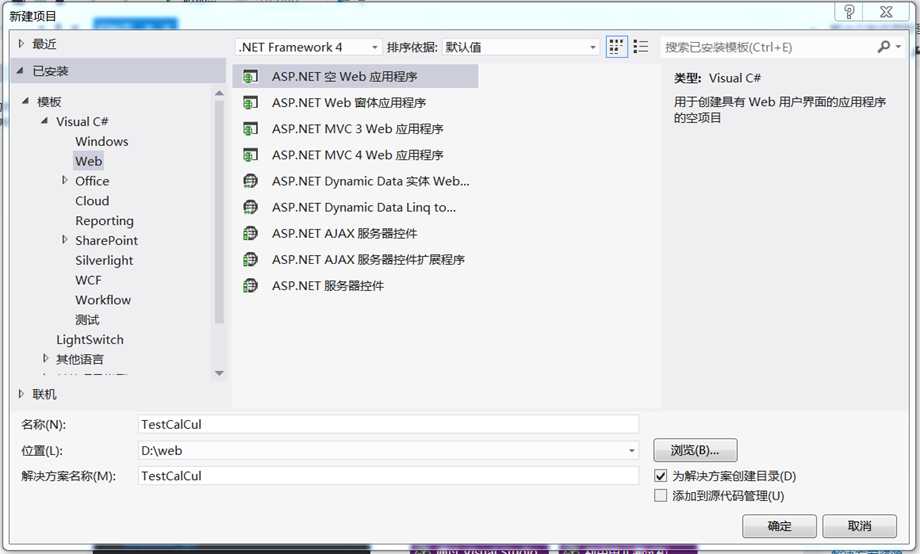Click the template tree vertical scrollbar
Viewport: 920px width, 554px height.
(219, 211)
